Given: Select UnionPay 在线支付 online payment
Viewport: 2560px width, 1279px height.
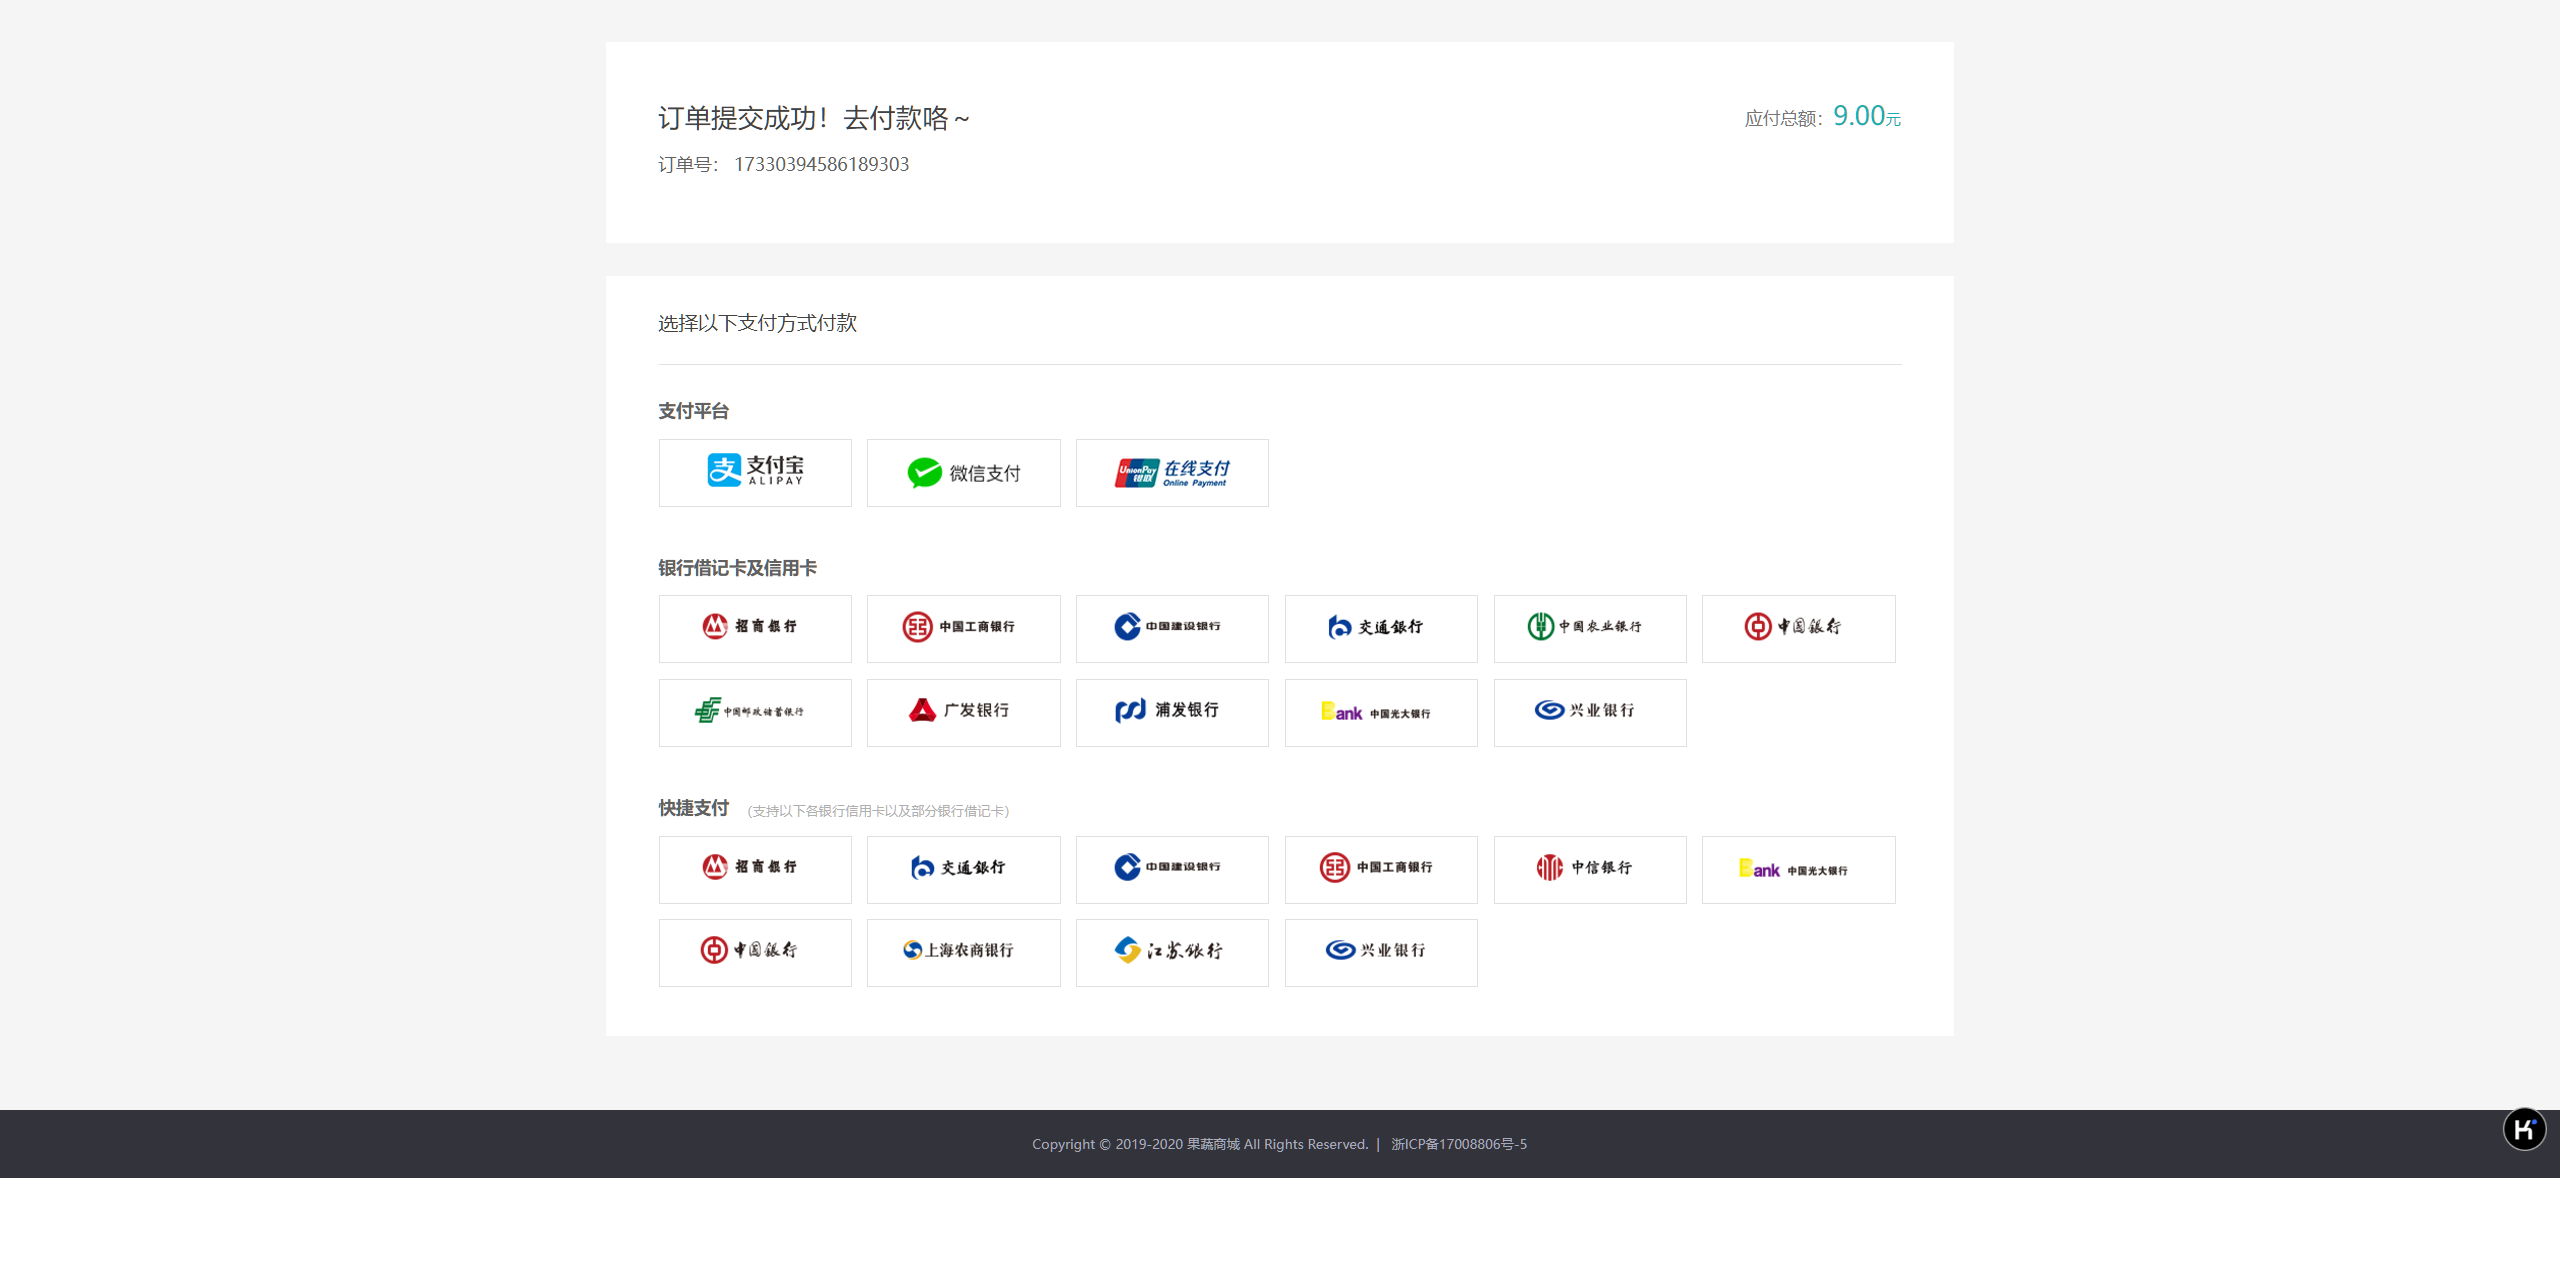Looking at the screenshot, I should (1172, 473).
